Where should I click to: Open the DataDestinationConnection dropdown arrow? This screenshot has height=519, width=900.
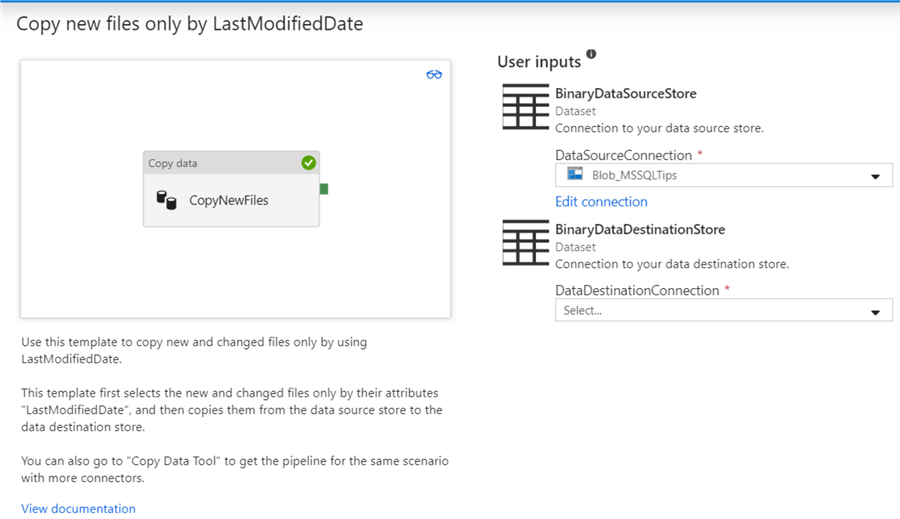[875, 312]
